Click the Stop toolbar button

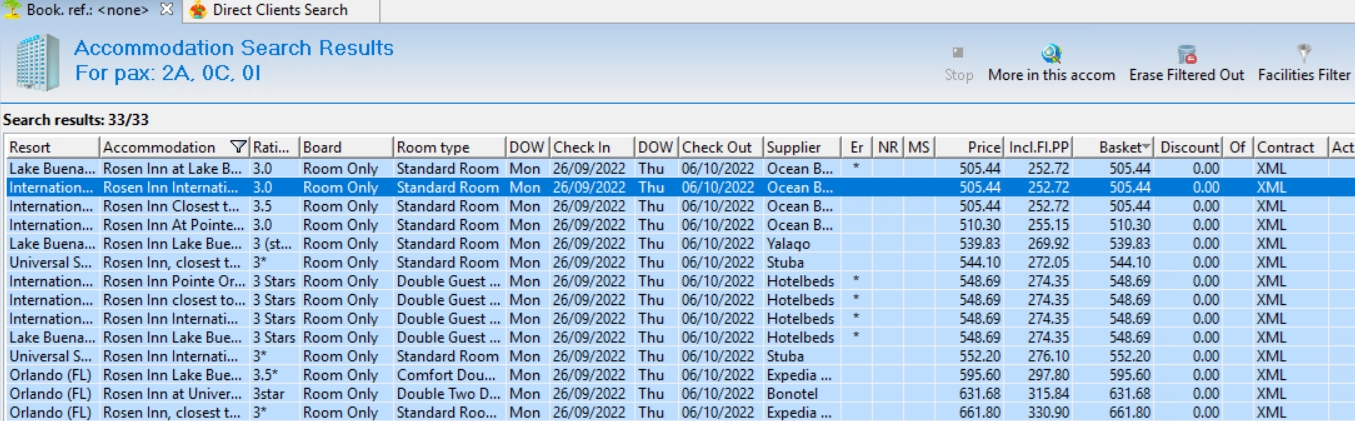coord(958,64)
